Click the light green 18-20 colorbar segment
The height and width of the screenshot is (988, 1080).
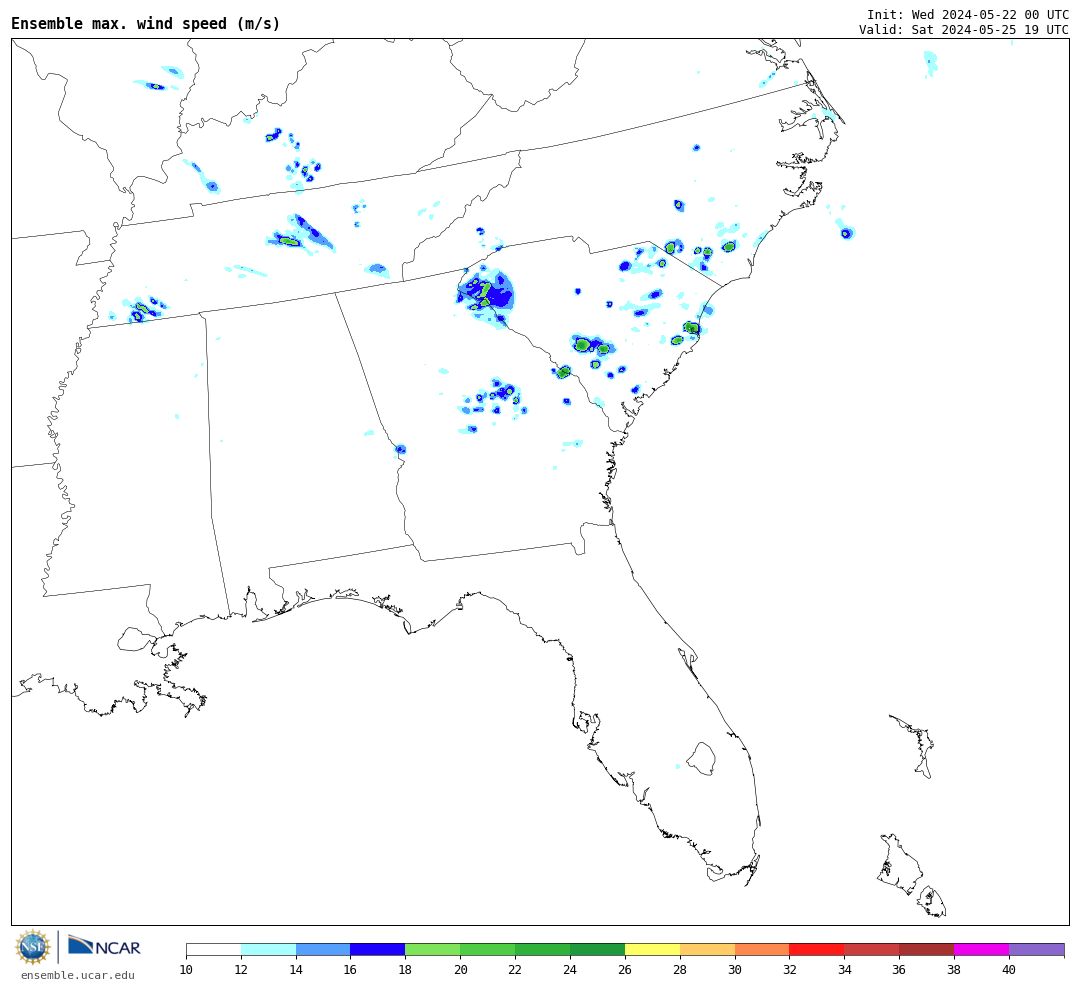pyautogui.click(x=433, y=949)
